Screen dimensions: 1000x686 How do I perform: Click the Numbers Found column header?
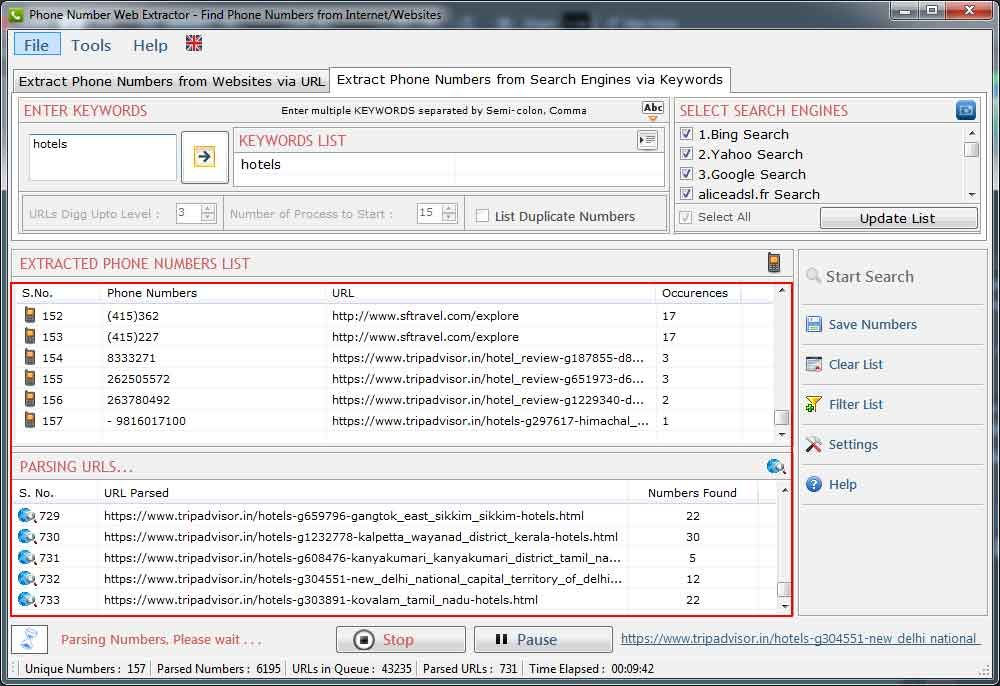pyautogui.click(x=692, y=493)
